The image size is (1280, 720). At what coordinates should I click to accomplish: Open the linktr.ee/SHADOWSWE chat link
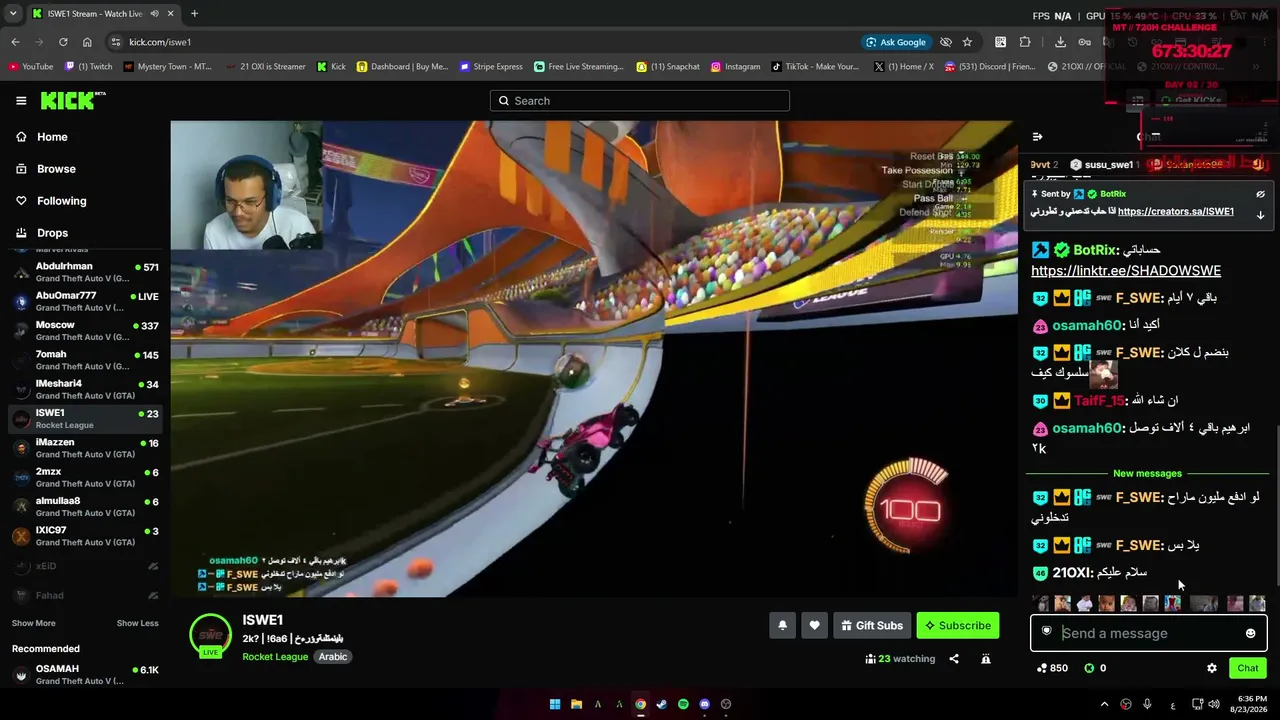(1126, 271)
